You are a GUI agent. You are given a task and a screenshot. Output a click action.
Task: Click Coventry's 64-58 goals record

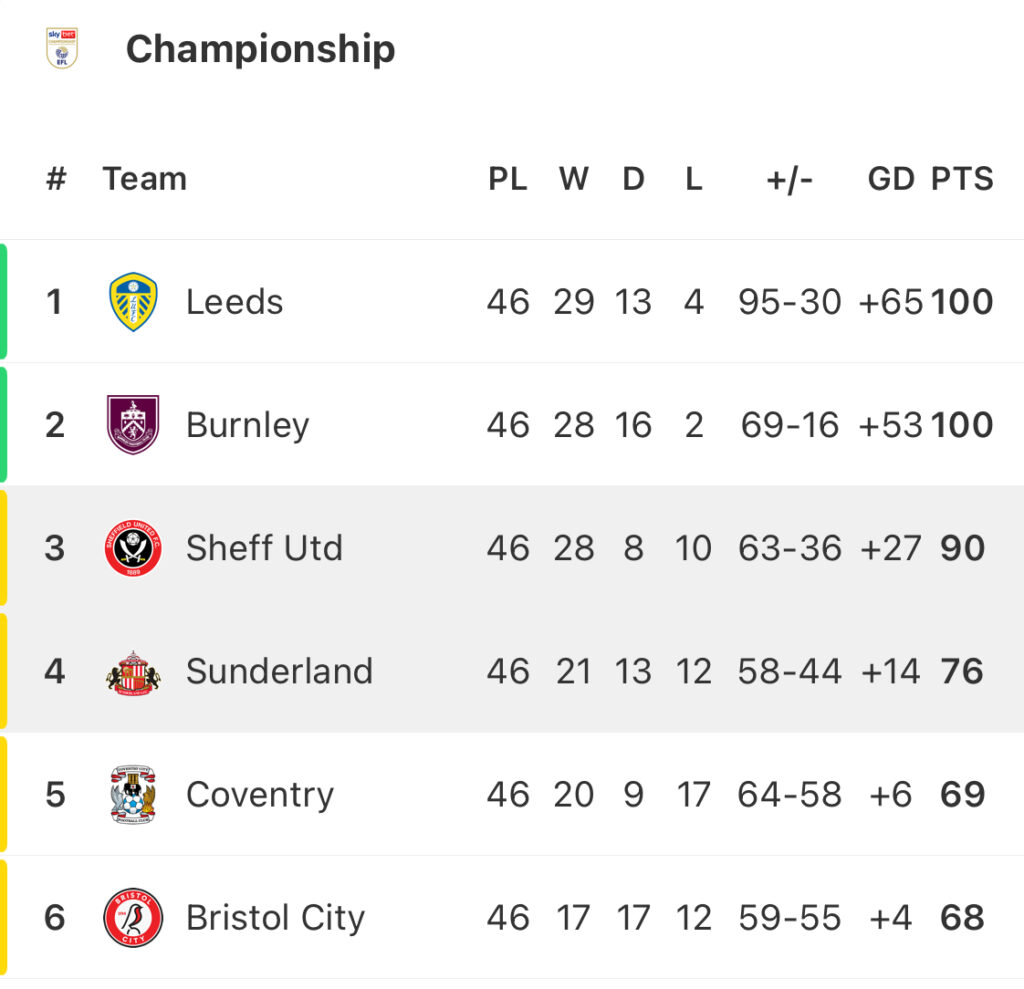pyautogui.click(x=790, y=795)
